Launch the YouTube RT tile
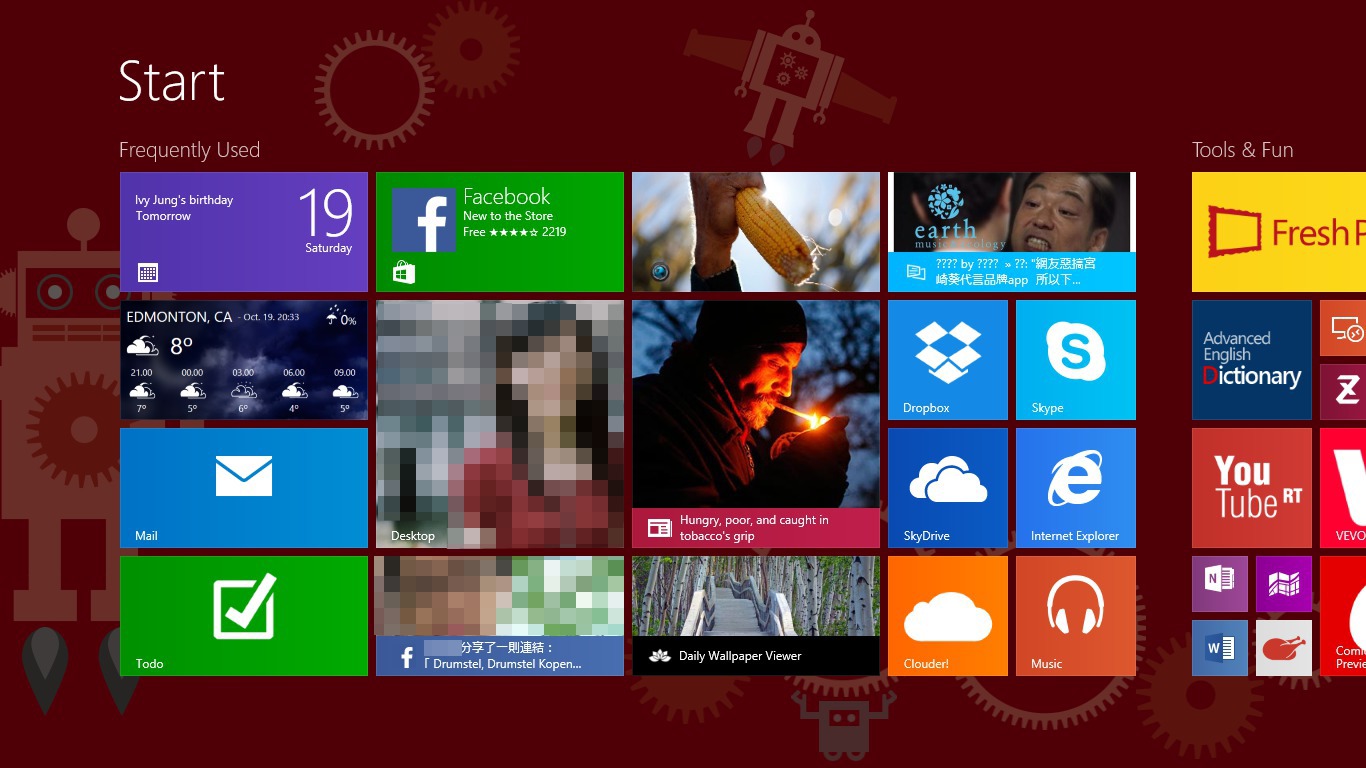1366x768 pixels. [1252, 488]
